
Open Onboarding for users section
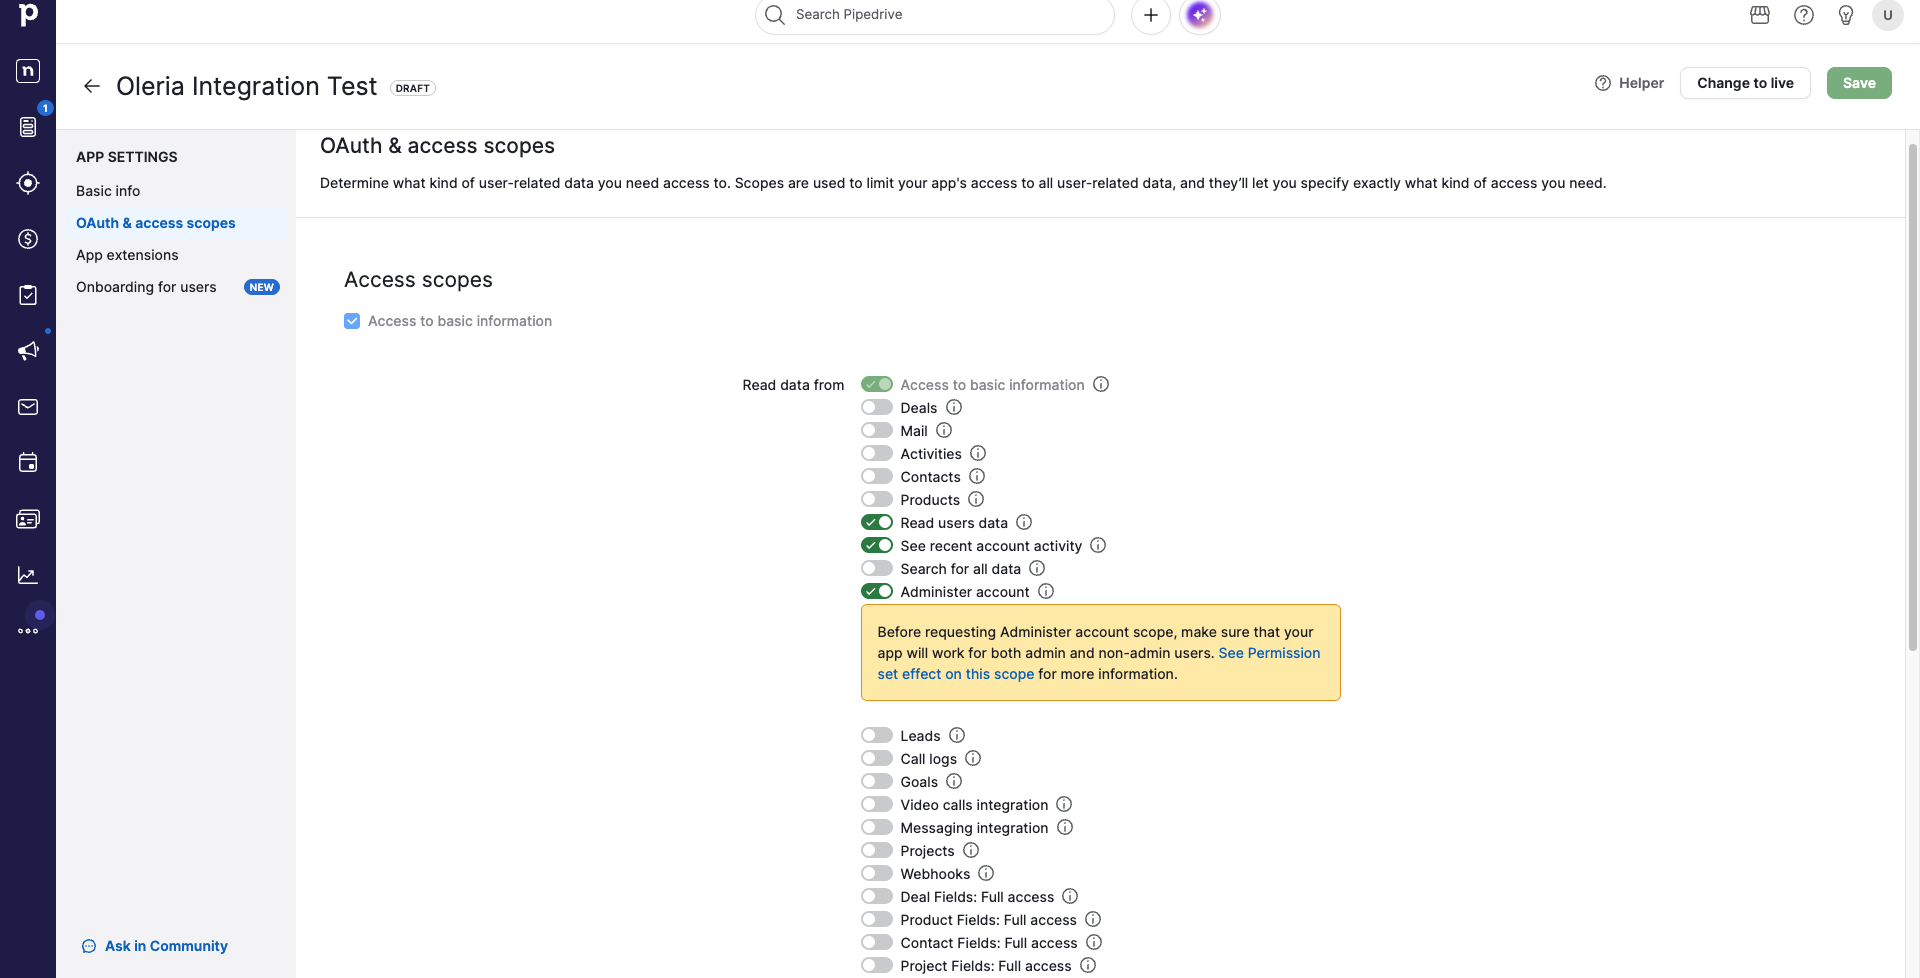click(x=146, y=287)
